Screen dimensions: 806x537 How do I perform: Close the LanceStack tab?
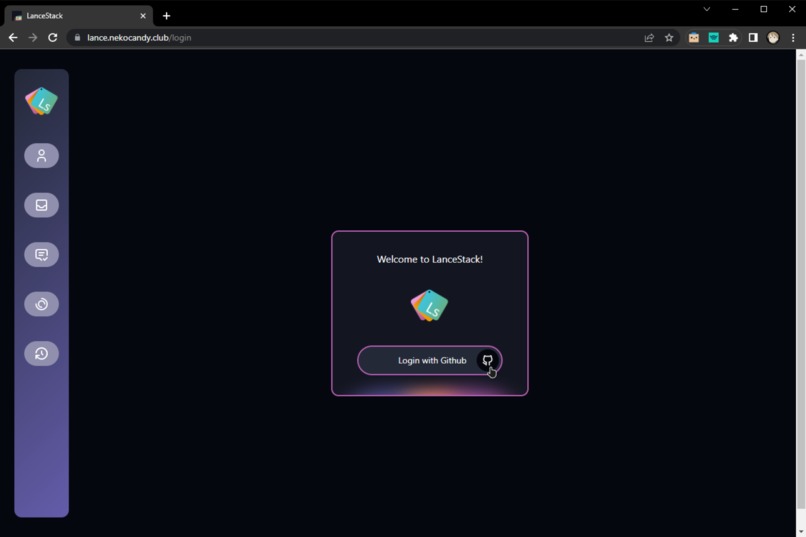coord(143,16)
